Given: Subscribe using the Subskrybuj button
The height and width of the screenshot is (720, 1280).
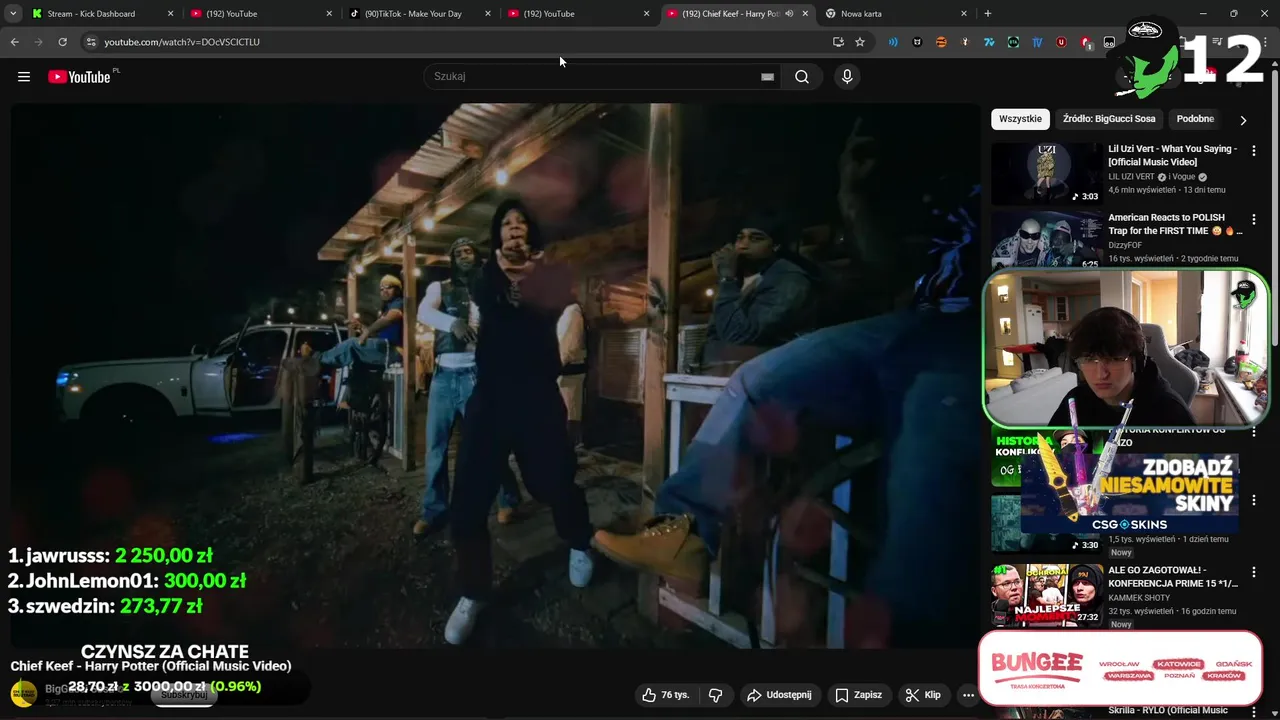Looking at the screenshot, I should 184,695.
